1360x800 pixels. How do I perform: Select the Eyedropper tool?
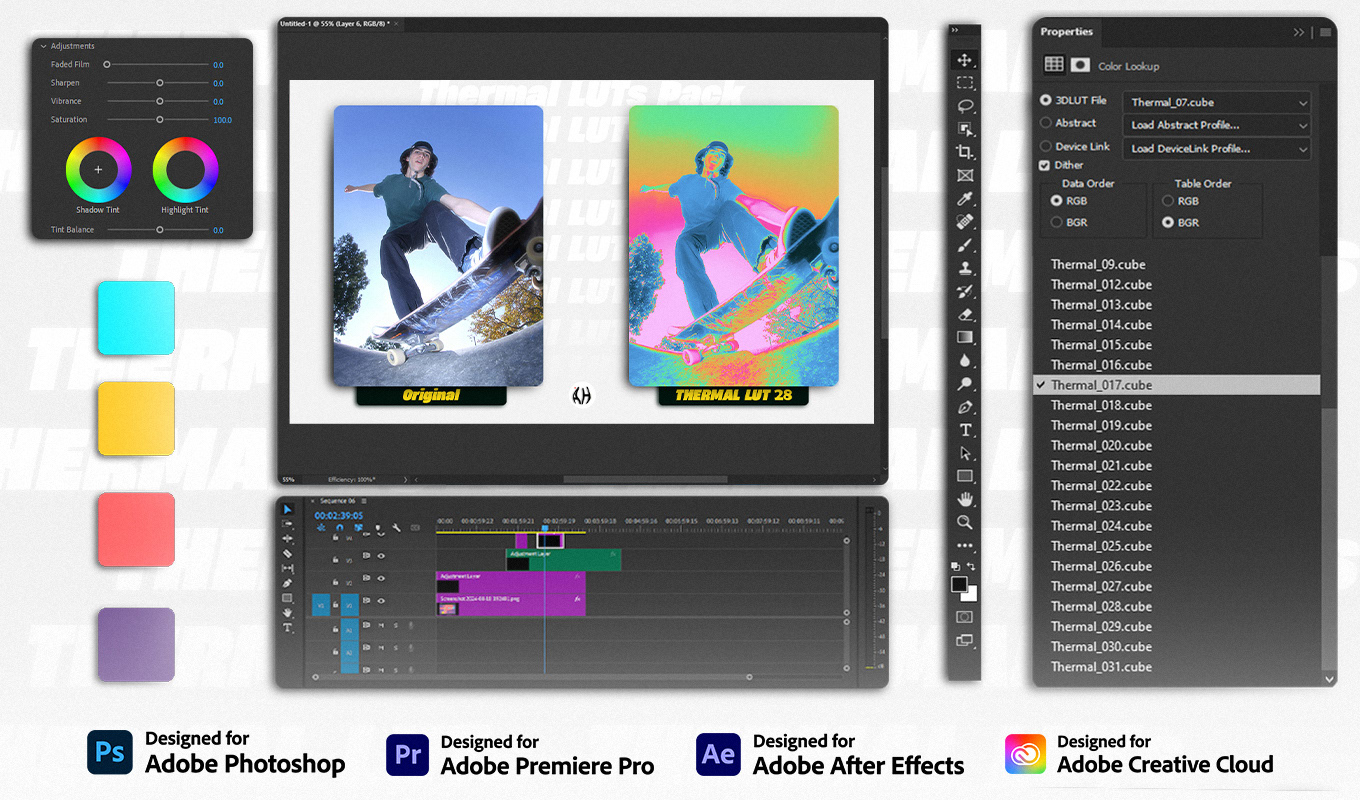tap(965, 199)
